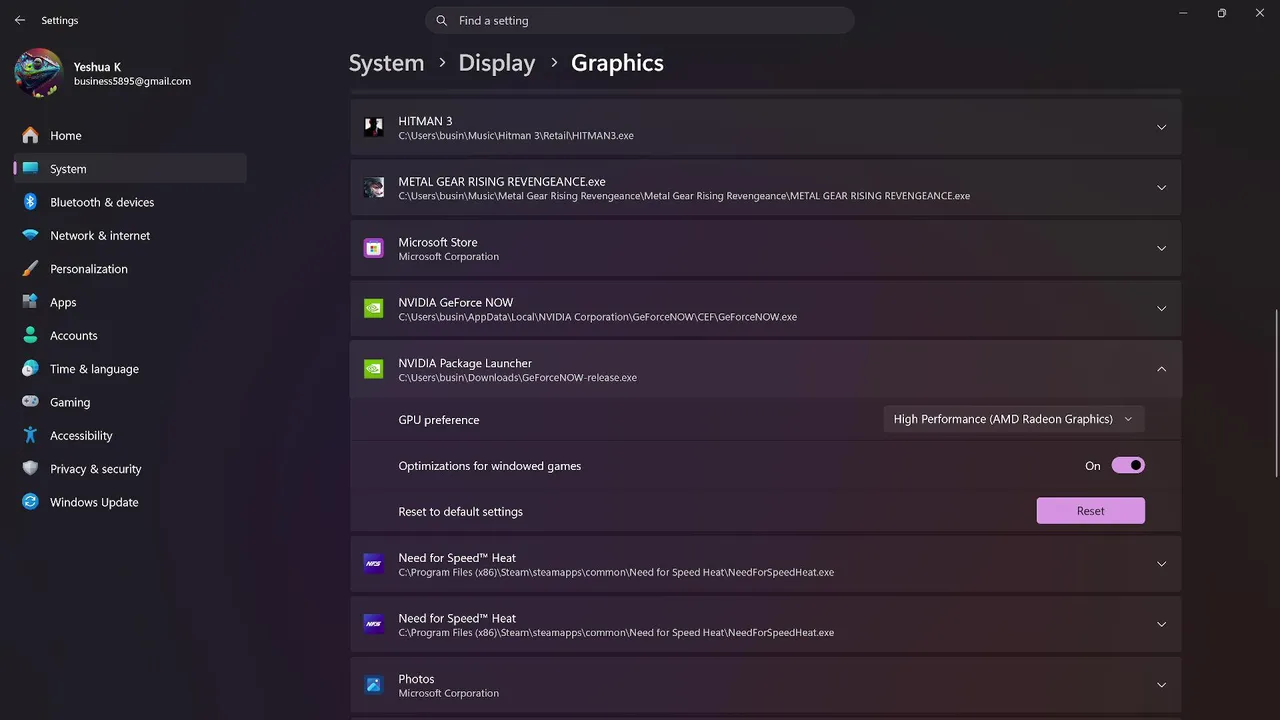Click the GeForceNOW-release.exe path text
The image size is (1280, 720).
point(518,378)
